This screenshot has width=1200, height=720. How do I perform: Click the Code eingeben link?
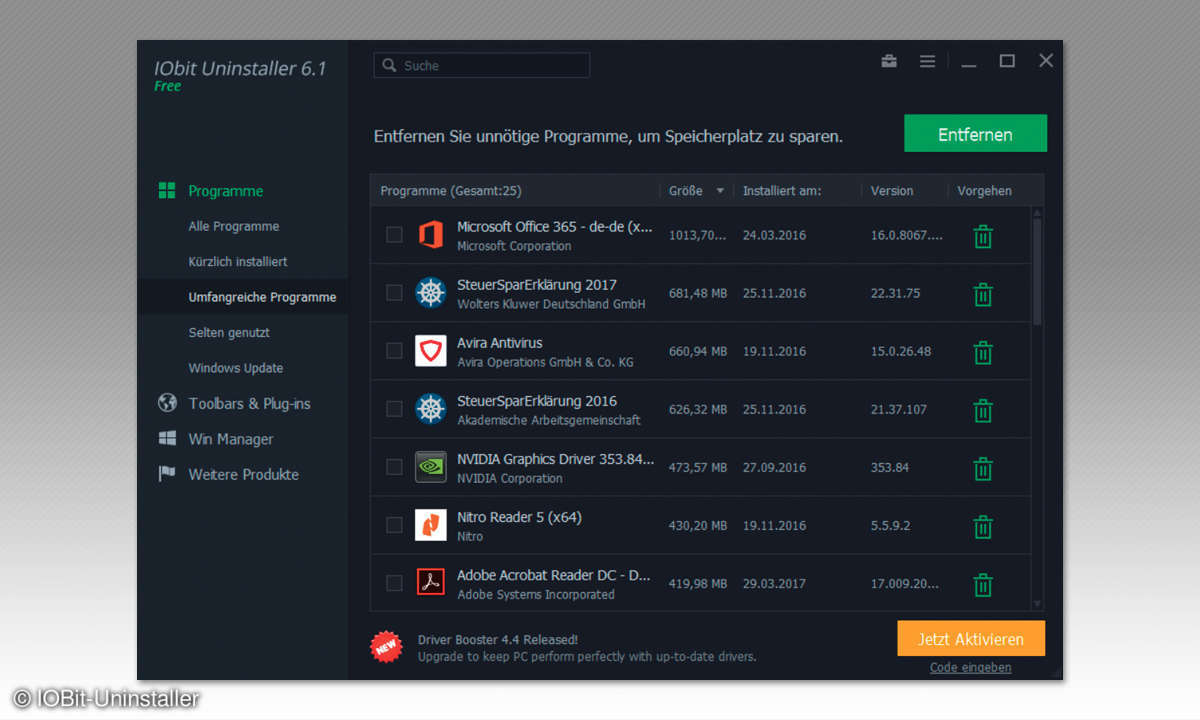[970, 667]
